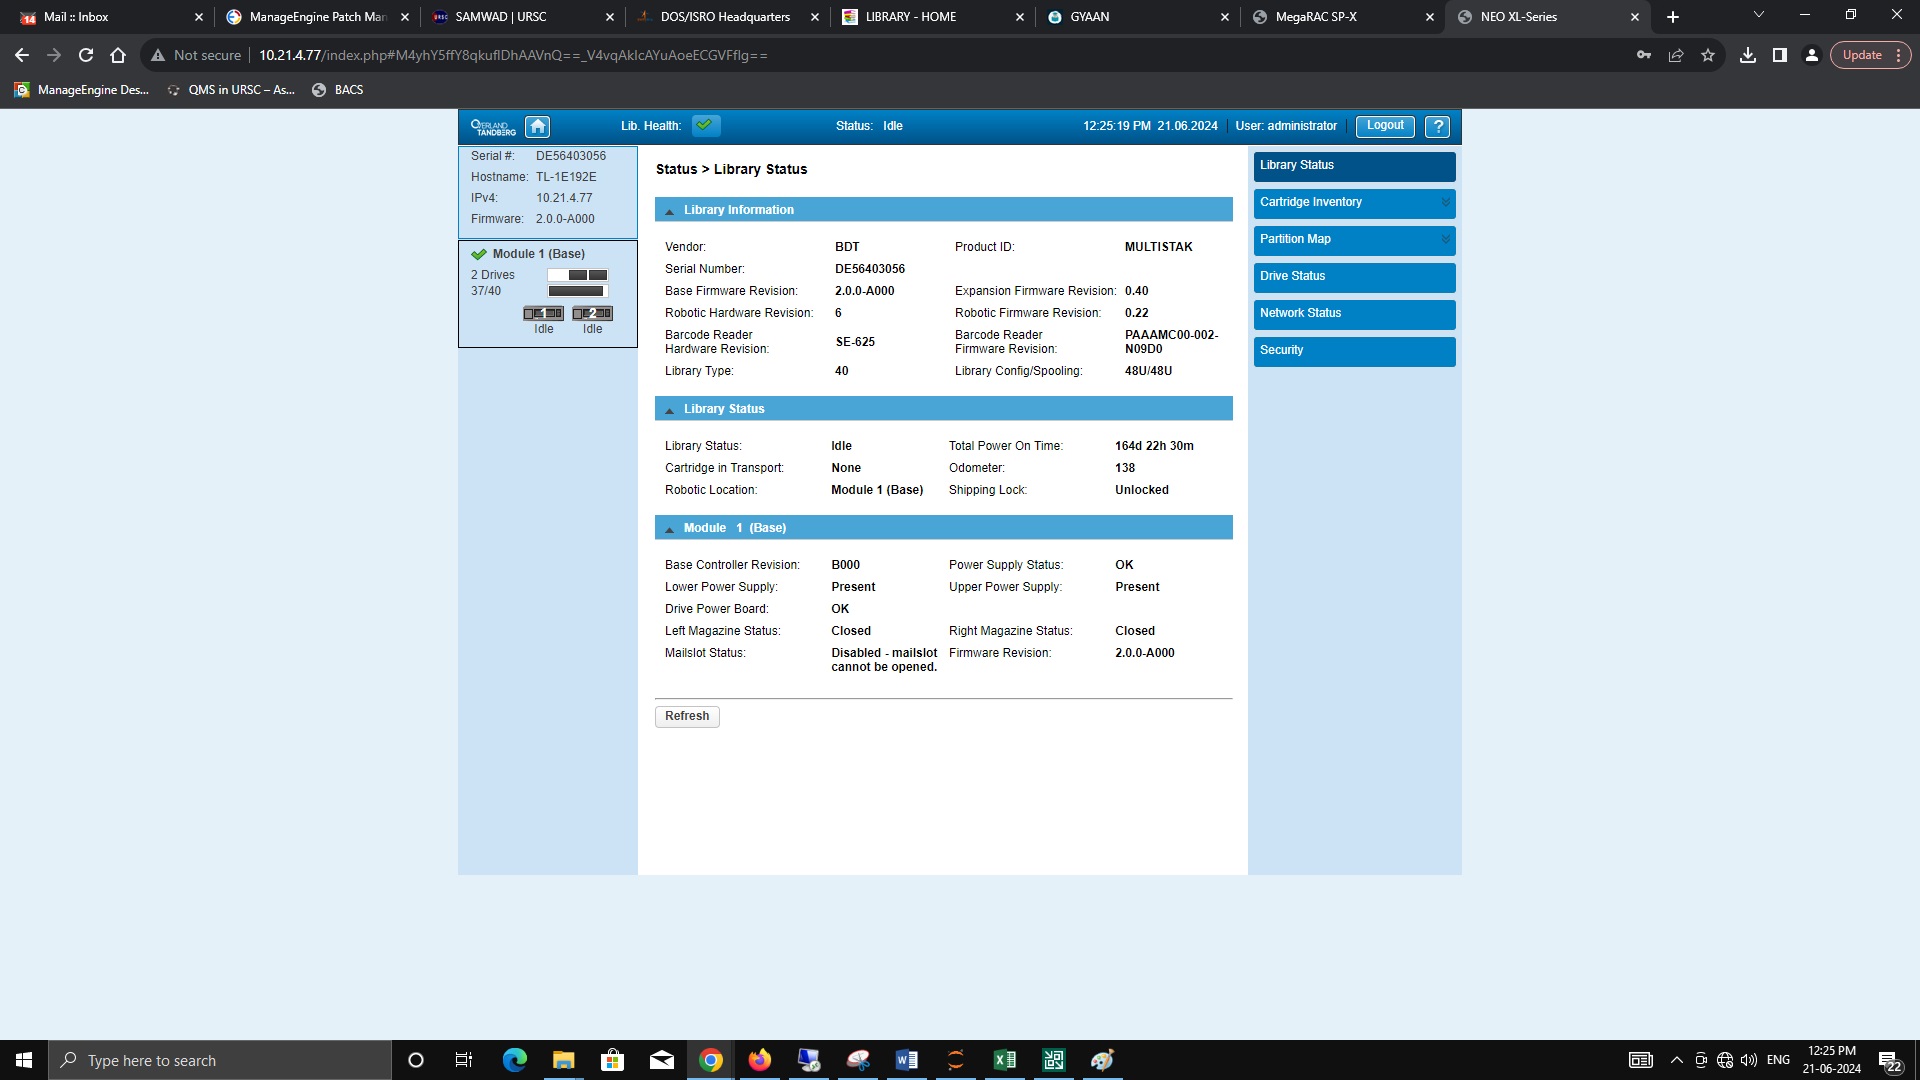
Task: Open the Chrome downloads icon
Action: 1747,55
